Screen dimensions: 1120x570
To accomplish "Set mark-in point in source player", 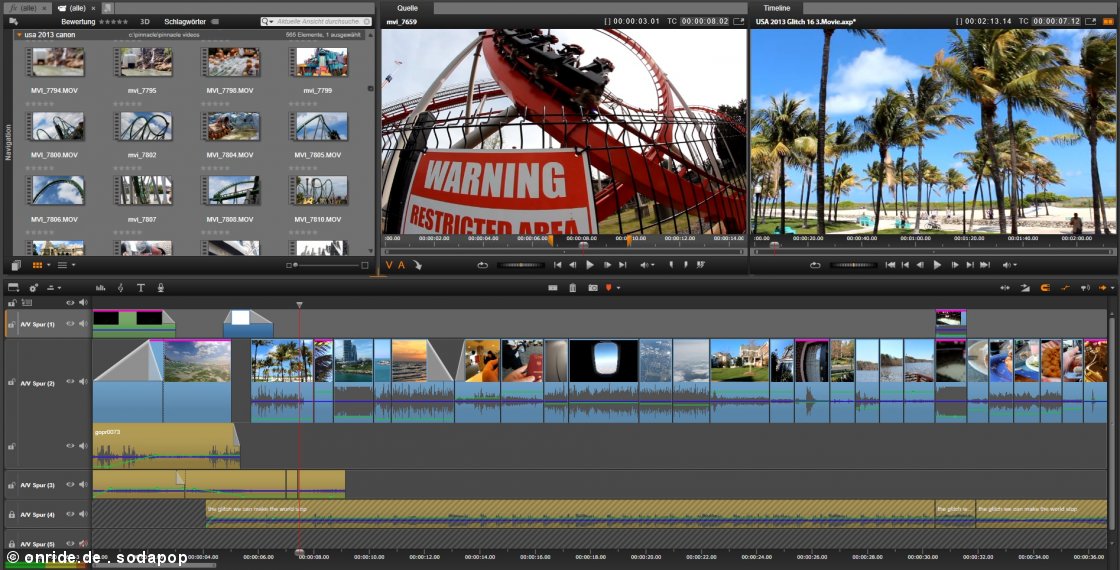I will coord(671,265).
